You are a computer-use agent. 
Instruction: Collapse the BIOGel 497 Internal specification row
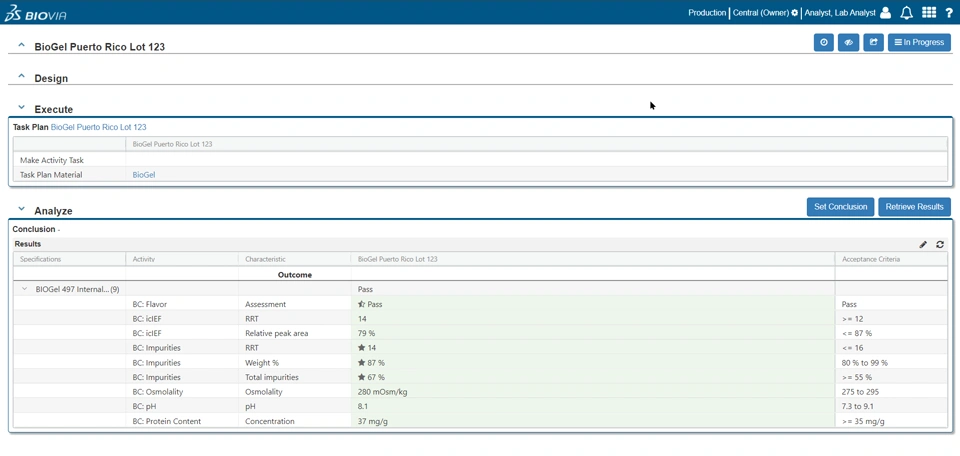(x=24, y=289)
